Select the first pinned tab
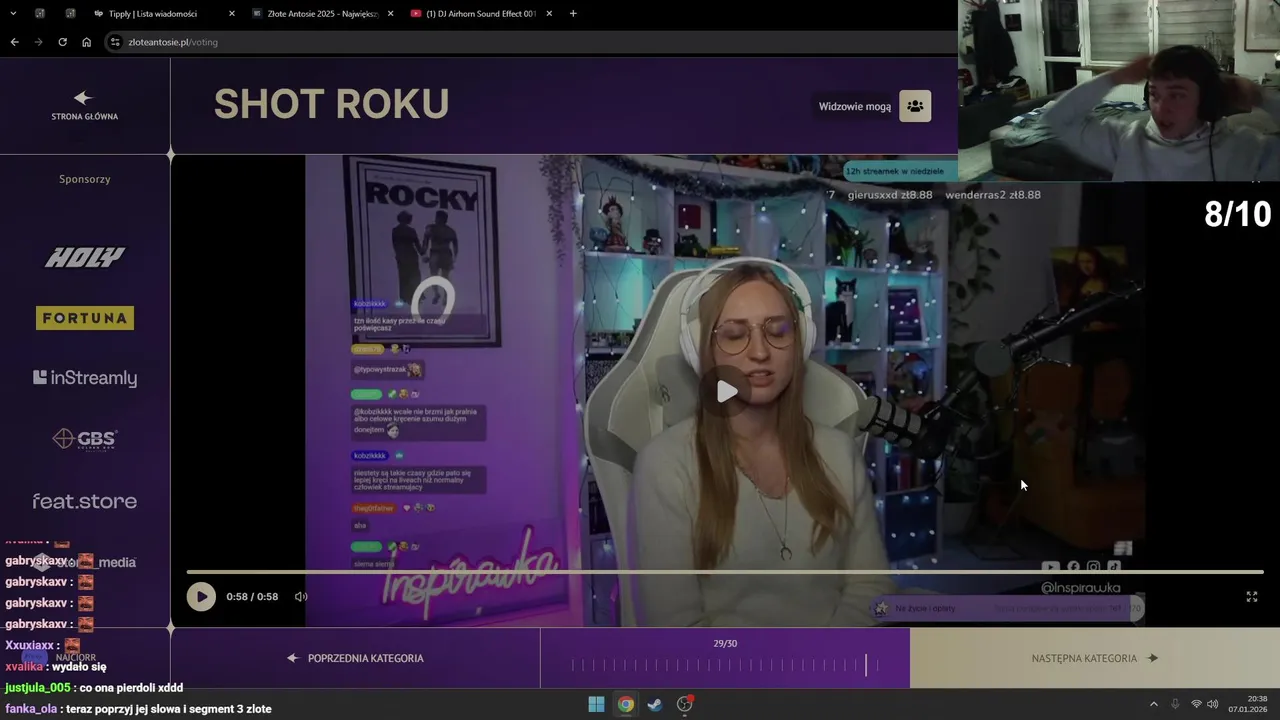Image resolution: width=1280 pixels, height=720 pixels. click(x=39, y=14)
